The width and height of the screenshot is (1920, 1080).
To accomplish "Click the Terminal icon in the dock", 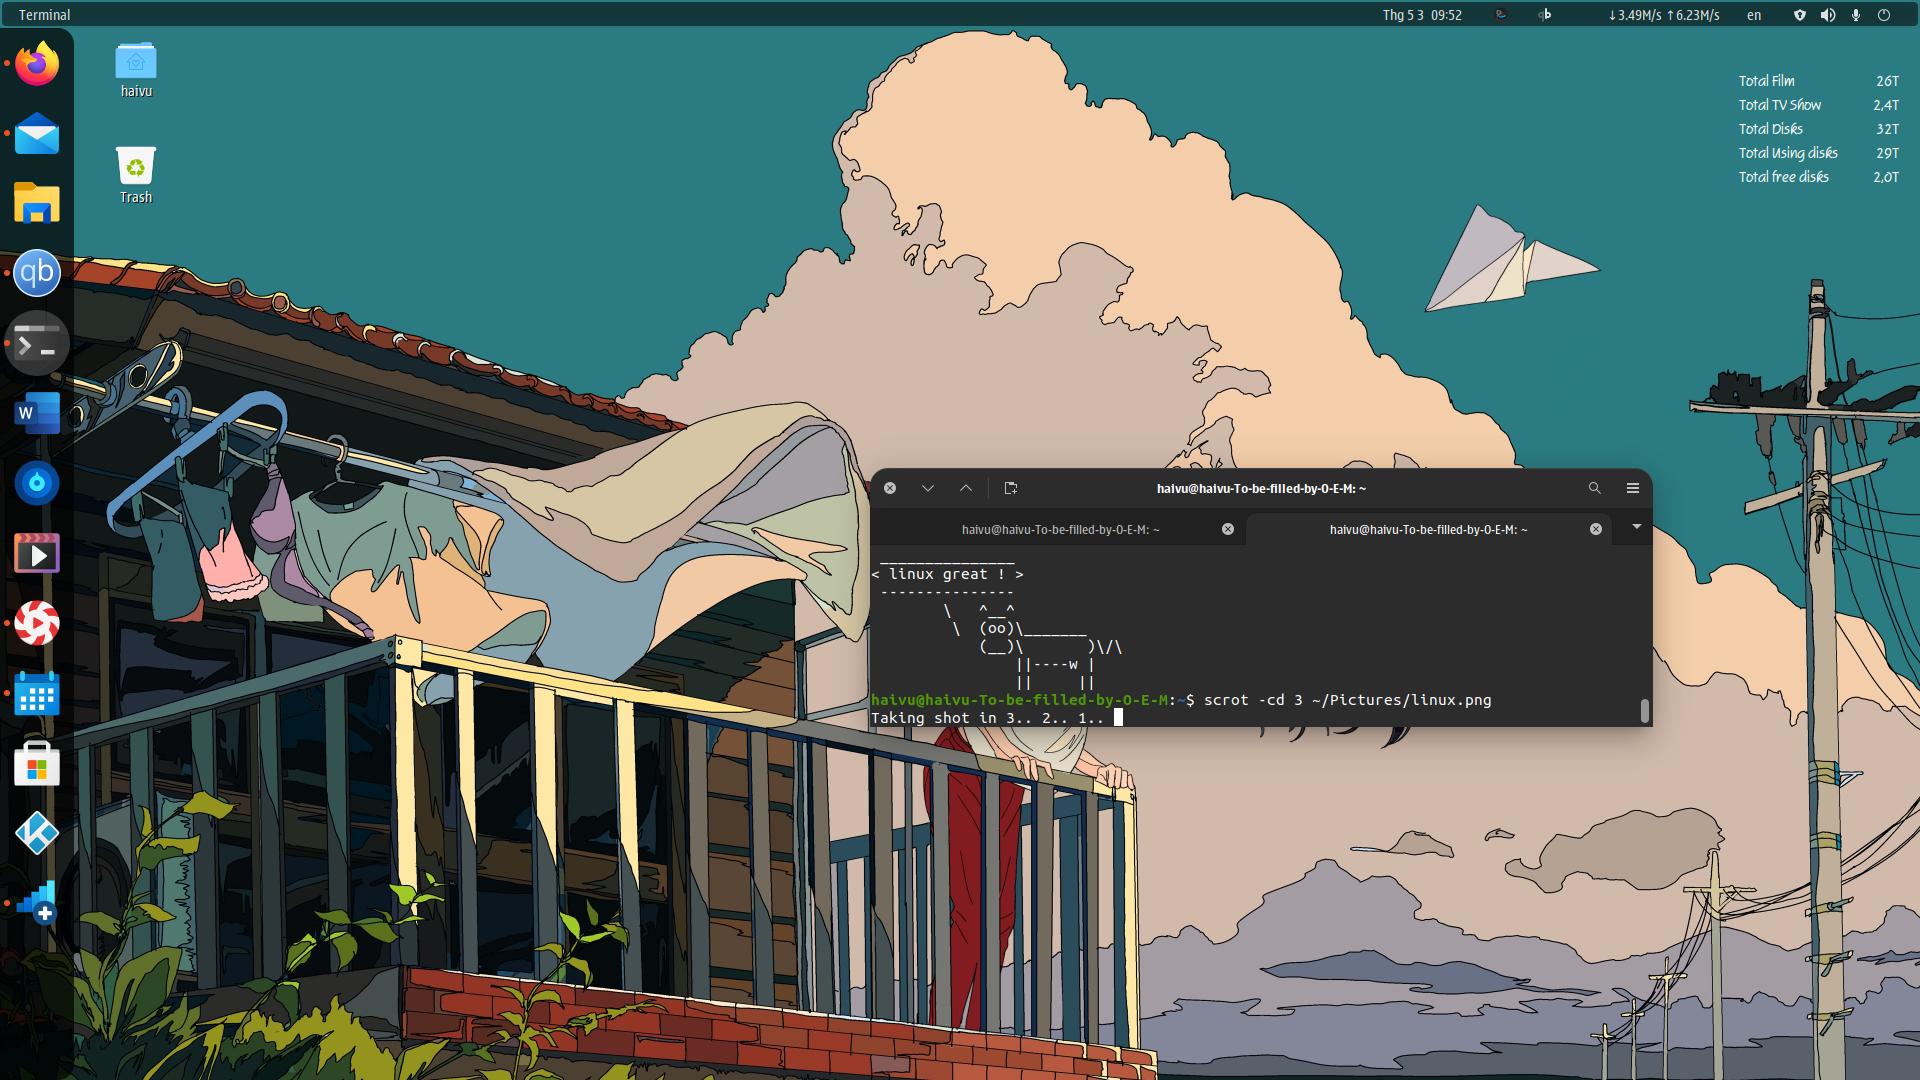I will [x=37, y=343].
